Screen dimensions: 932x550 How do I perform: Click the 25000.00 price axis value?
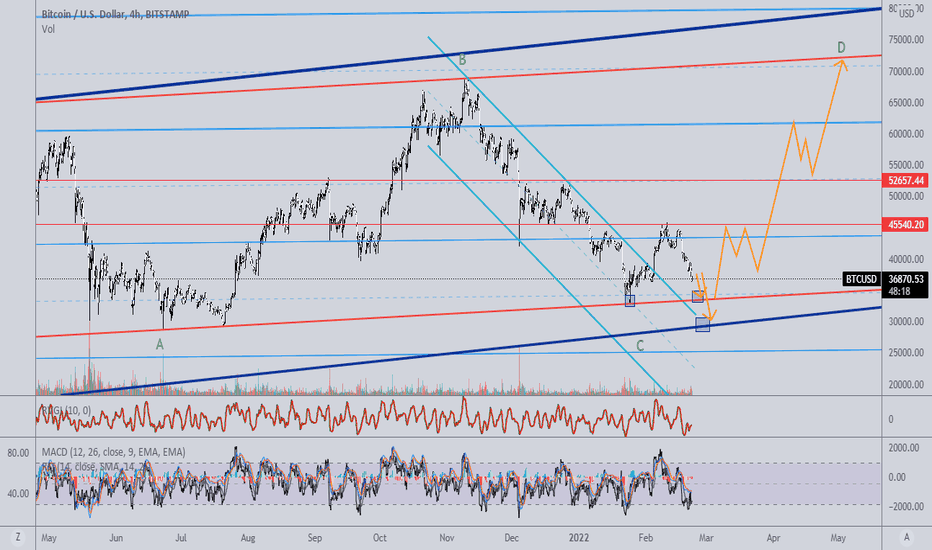(906, 353)
